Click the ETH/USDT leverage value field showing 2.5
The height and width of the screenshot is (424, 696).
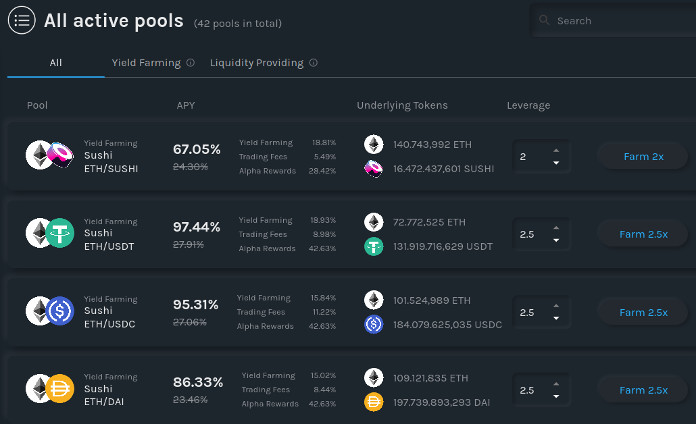(541, 234)
